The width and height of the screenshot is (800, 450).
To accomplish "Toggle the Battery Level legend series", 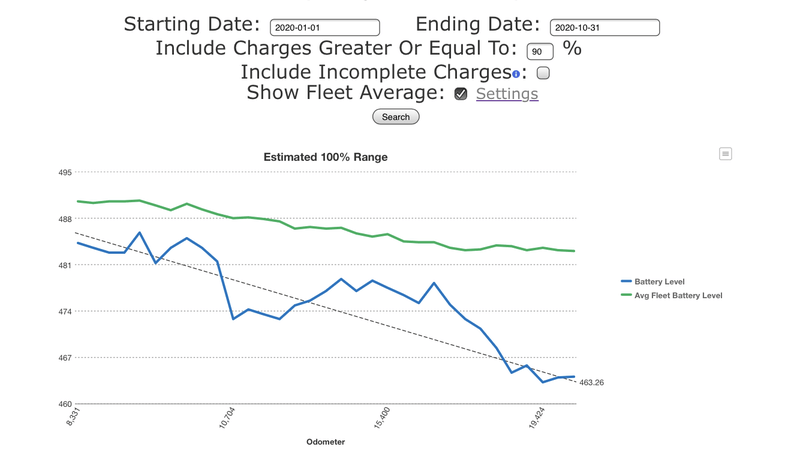I will [x=659, y=282].
